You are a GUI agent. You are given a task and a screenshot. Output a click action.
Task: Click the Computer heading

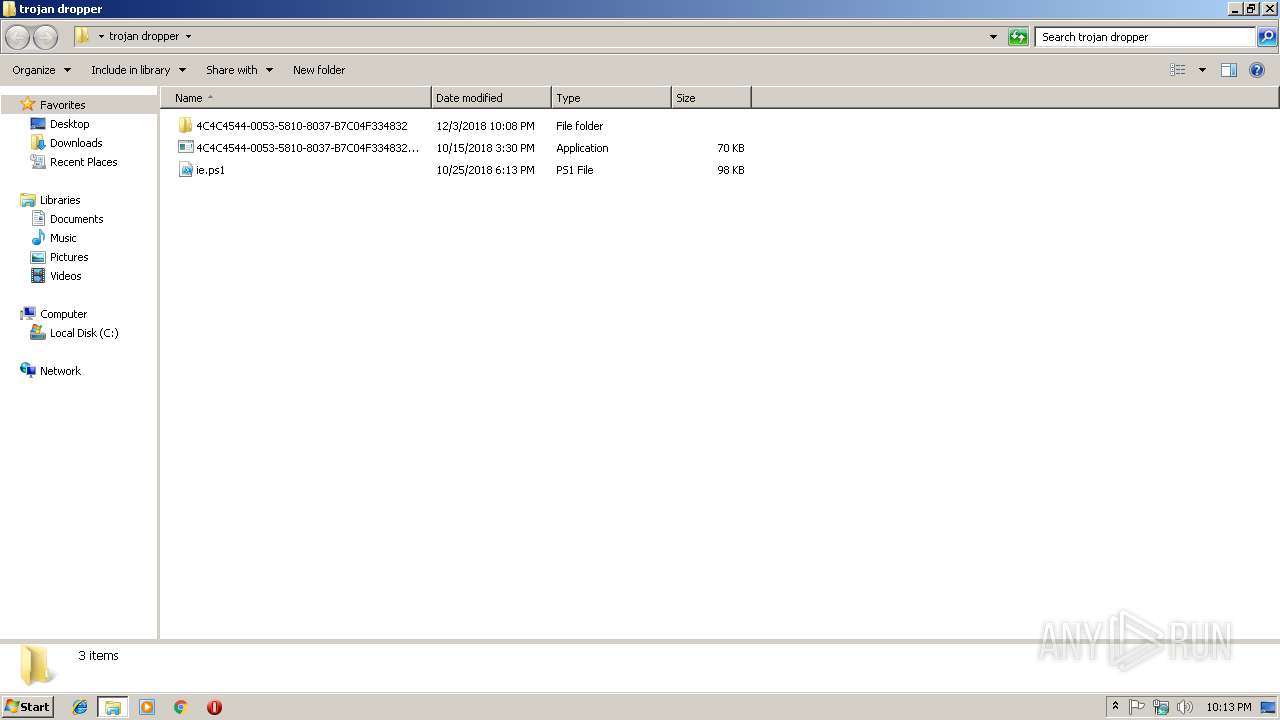point(63,314)
